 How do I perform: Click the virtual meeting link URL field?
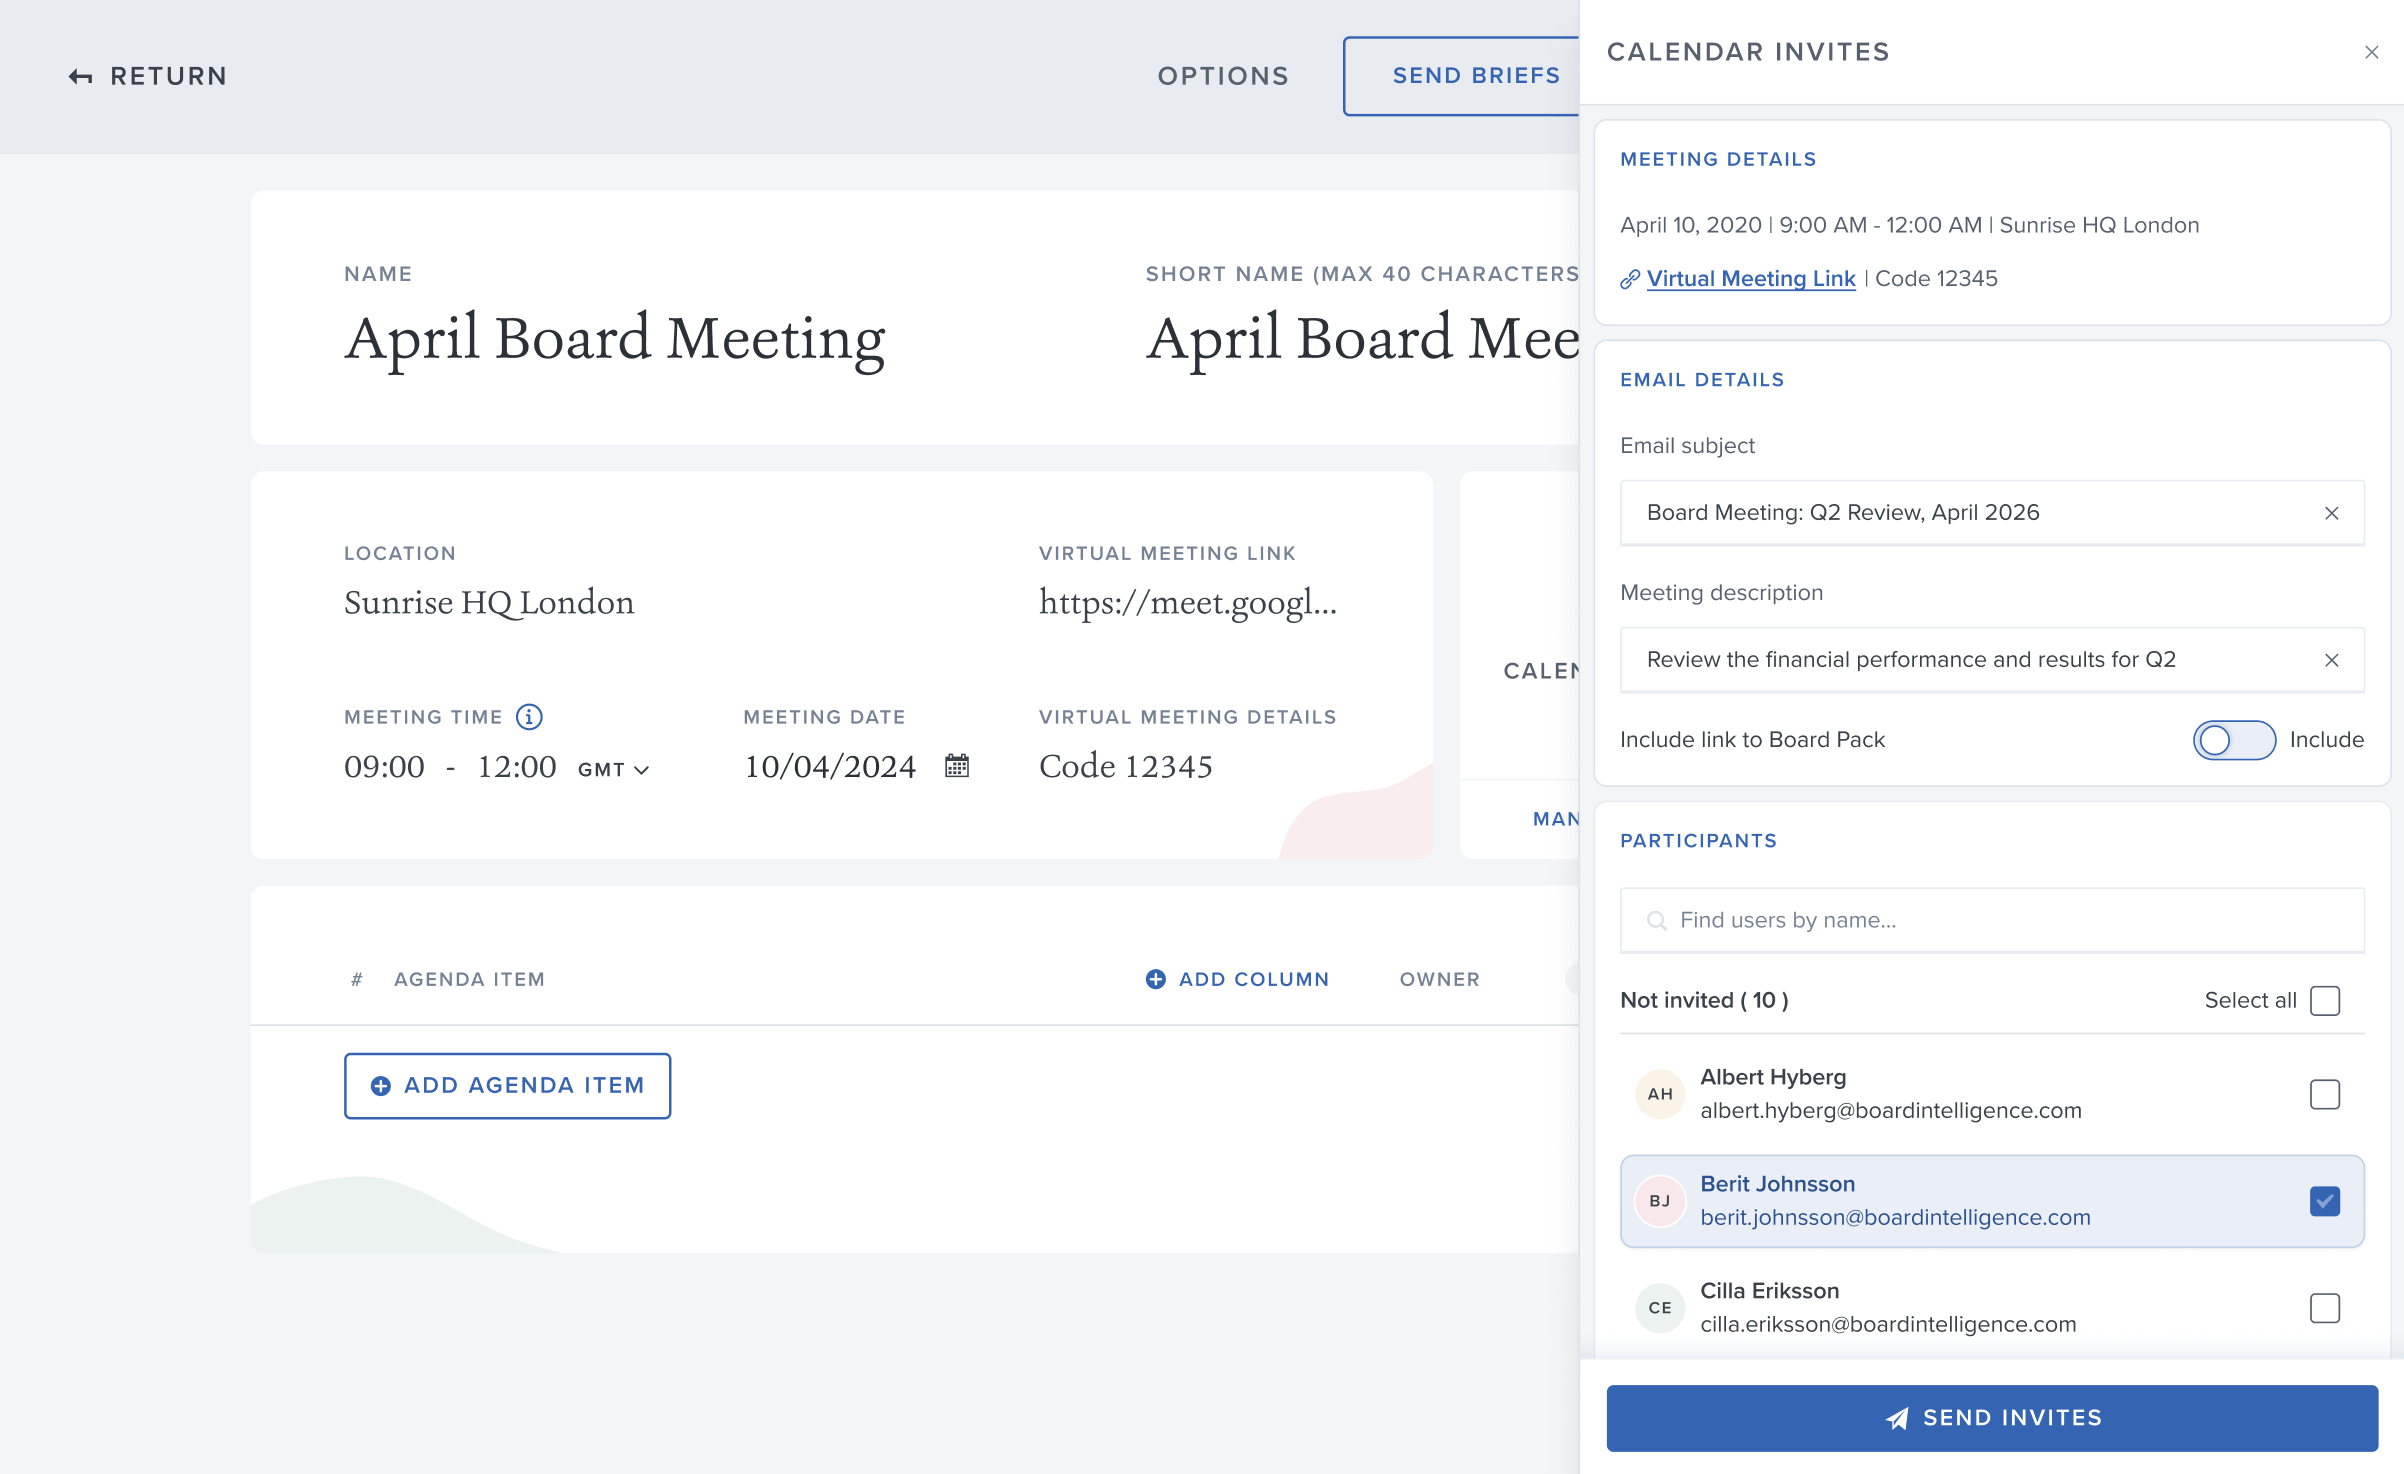pyautogui.click(x=1188, y=603)
